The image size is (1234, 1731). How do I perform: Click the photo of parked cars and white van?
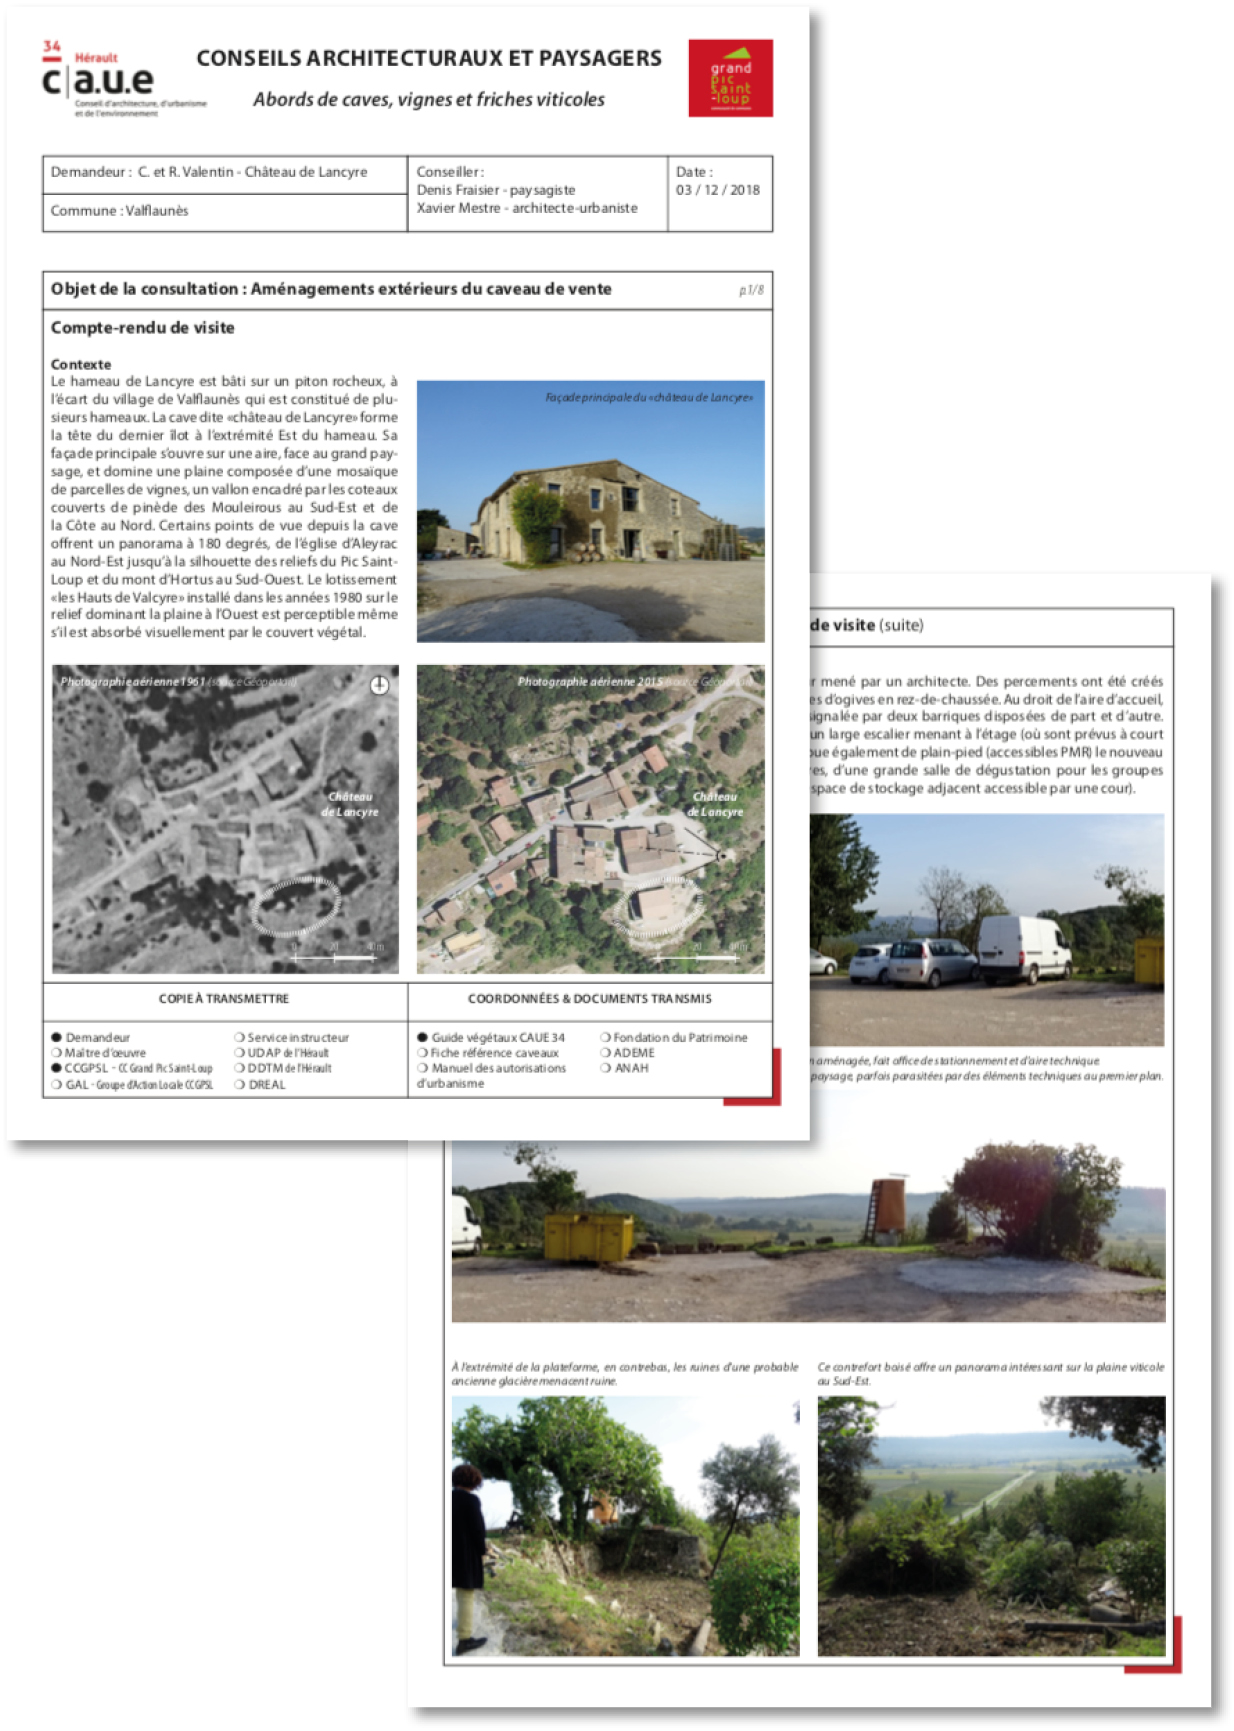click(x=986, y=930)
